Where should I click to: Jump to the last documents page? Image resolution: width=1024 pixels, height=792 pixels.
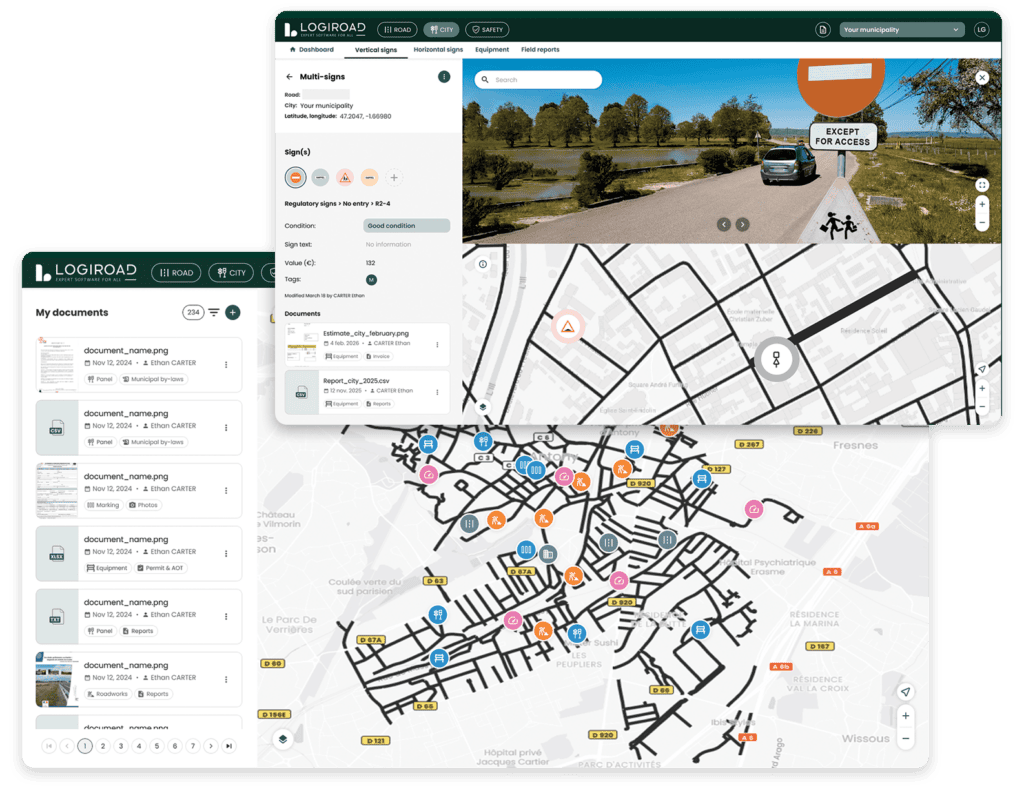click(229, 746)
